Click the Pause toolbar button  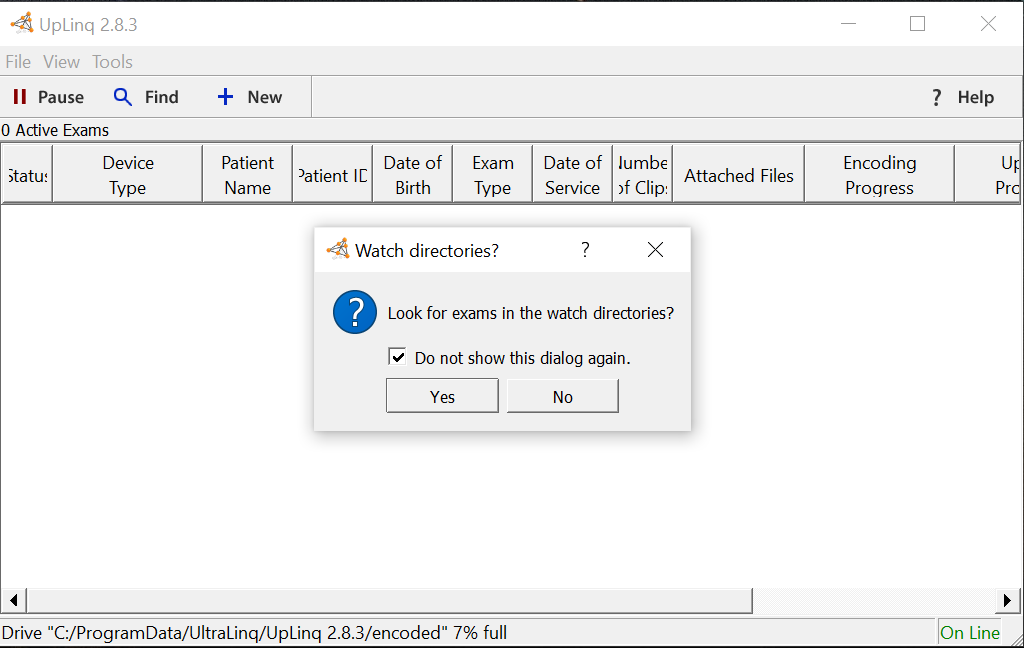(x=49, y=97)
